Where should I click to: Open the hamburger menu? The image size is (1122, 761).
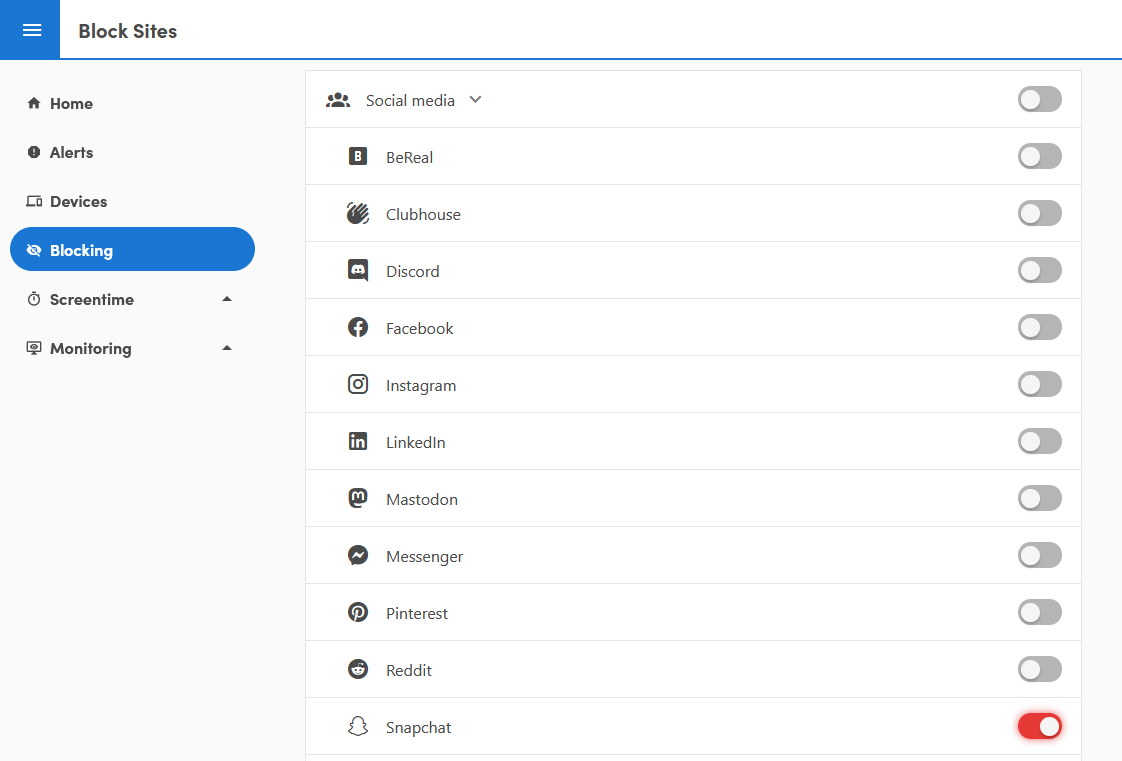(31, 30)
